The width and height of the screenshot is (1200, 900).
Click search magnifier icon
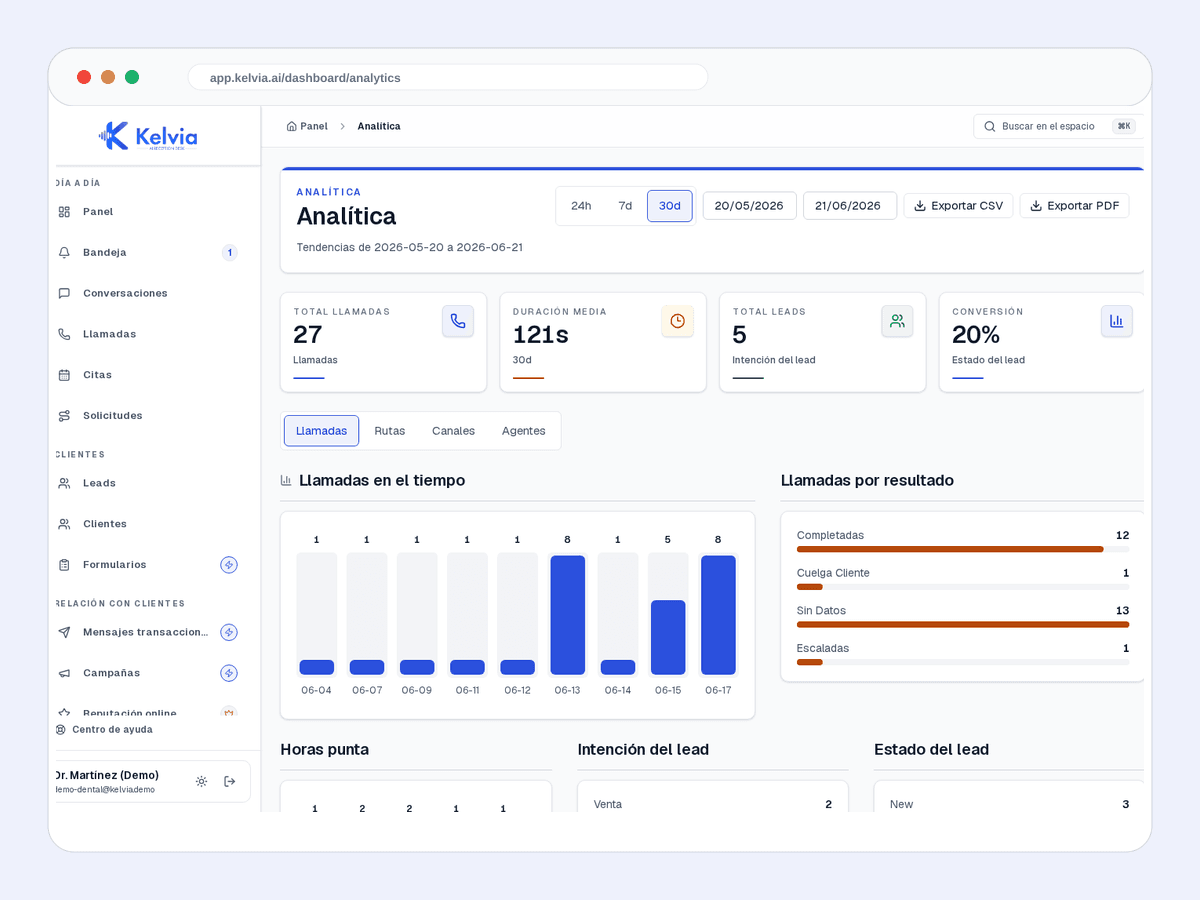click(x=990, y=127)
